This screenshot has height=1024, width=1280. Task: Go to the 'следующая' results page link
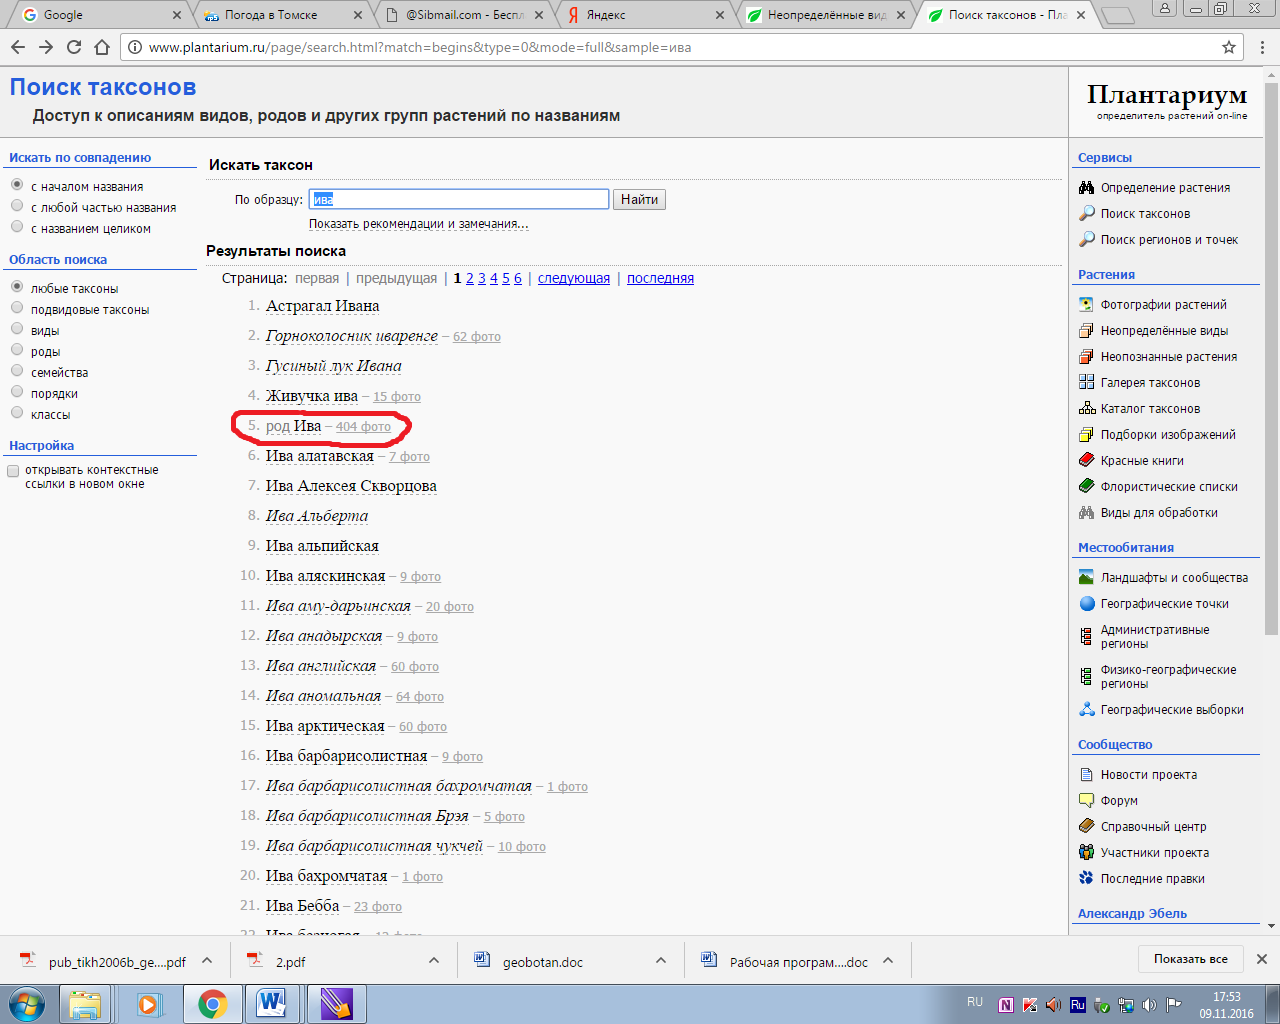(573, 278)
